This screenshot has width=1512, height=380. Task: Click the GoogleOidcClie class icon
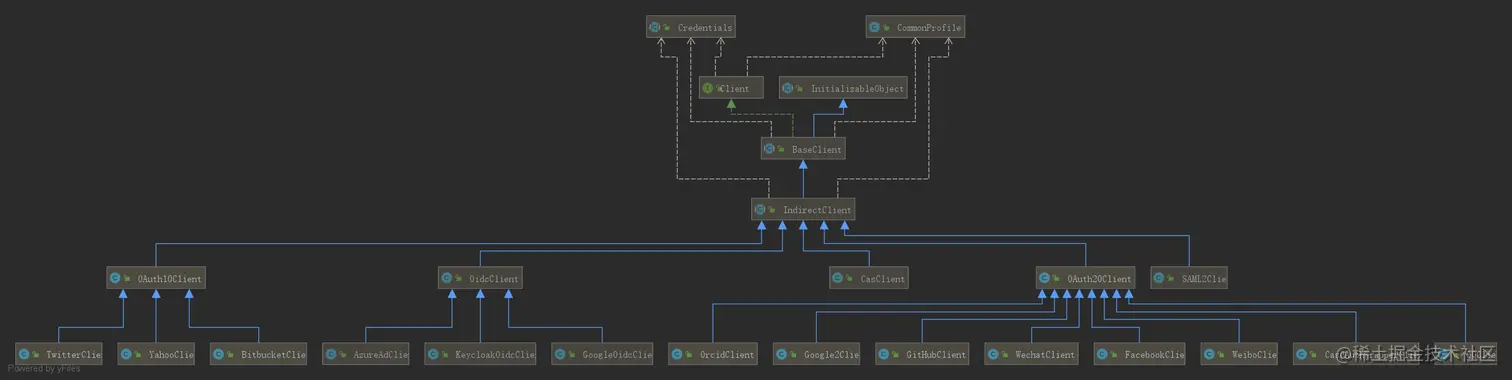point(561,354)
